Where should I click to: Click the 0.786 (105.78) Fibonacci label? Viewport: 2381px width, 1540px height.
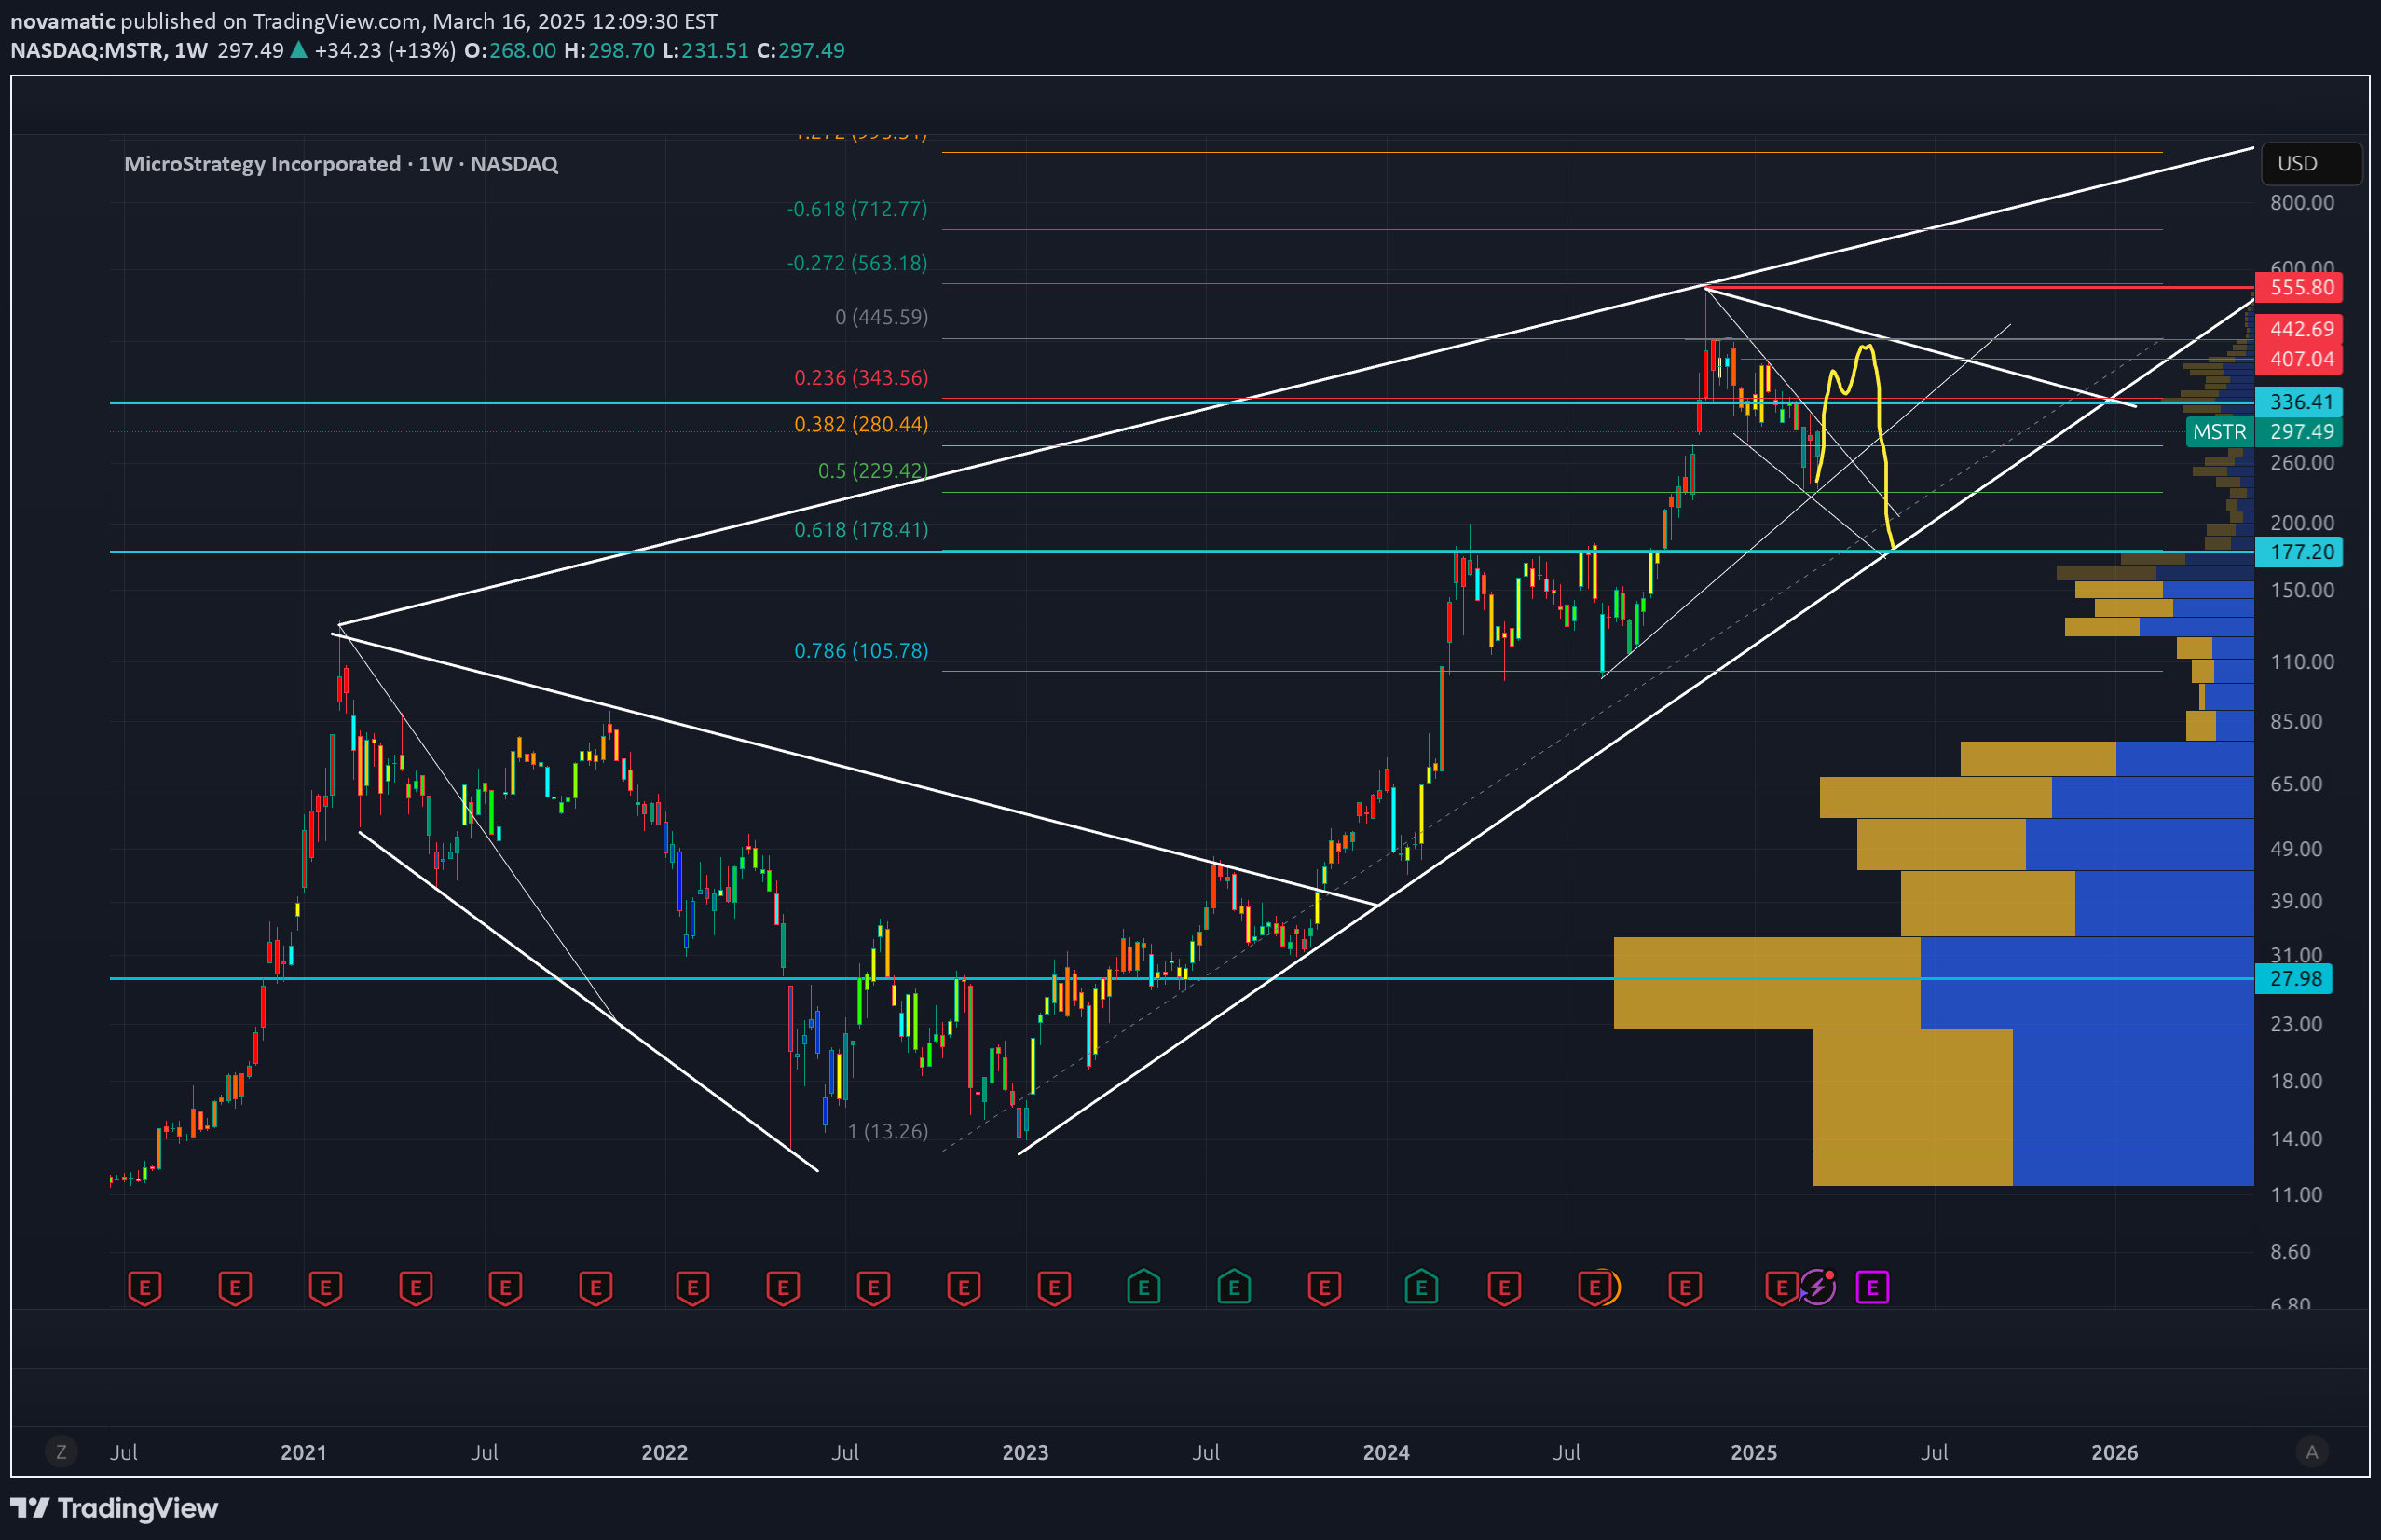coord(861,650)
